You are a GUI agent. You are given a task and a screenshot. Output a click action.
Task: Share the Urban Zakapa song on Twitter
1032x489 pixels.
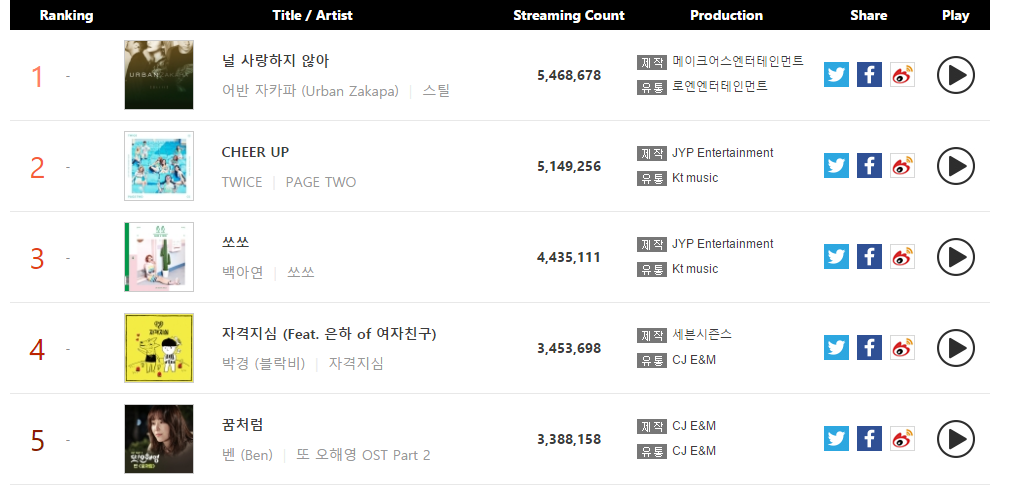[836, 75]
